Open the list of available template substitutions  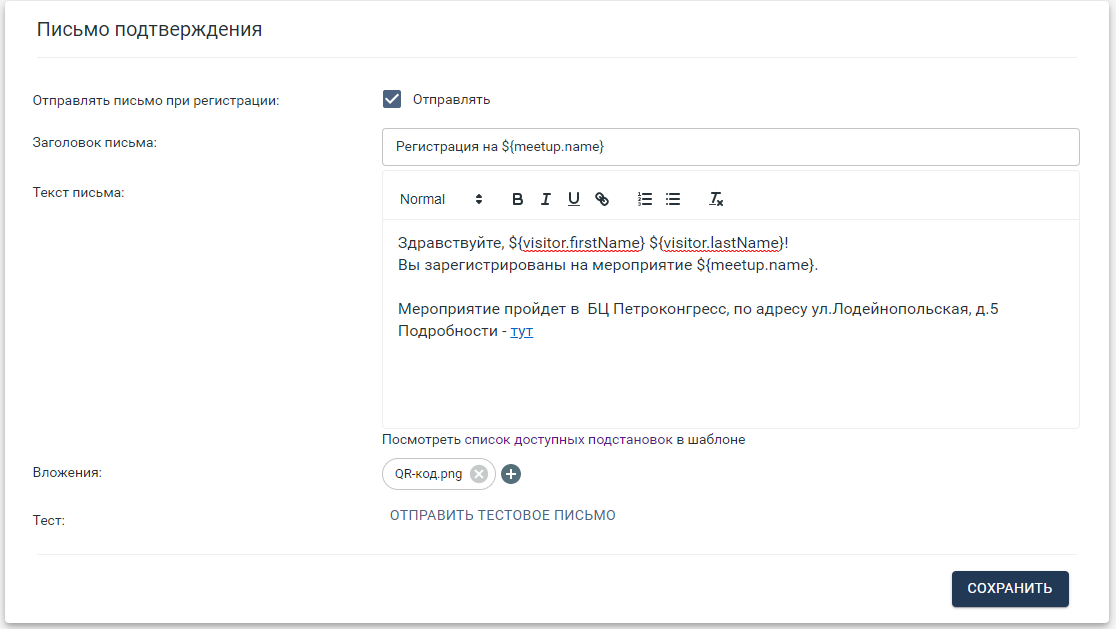point(563,439)
